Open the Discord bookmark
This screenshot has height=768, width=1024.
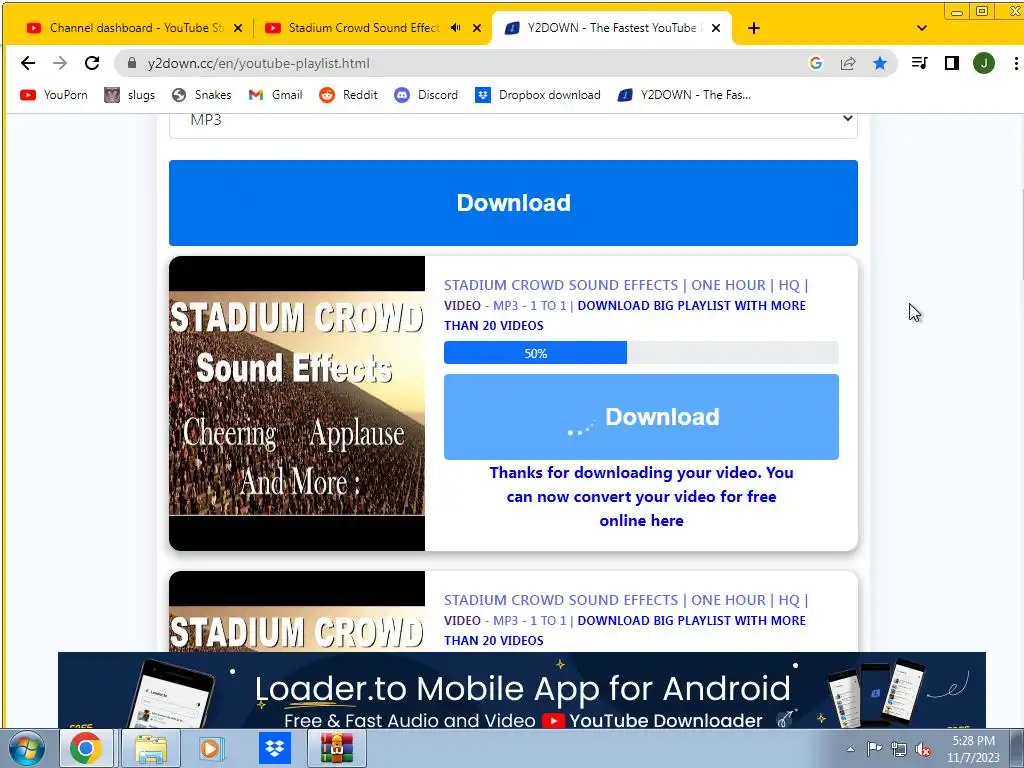coord(426,95)
